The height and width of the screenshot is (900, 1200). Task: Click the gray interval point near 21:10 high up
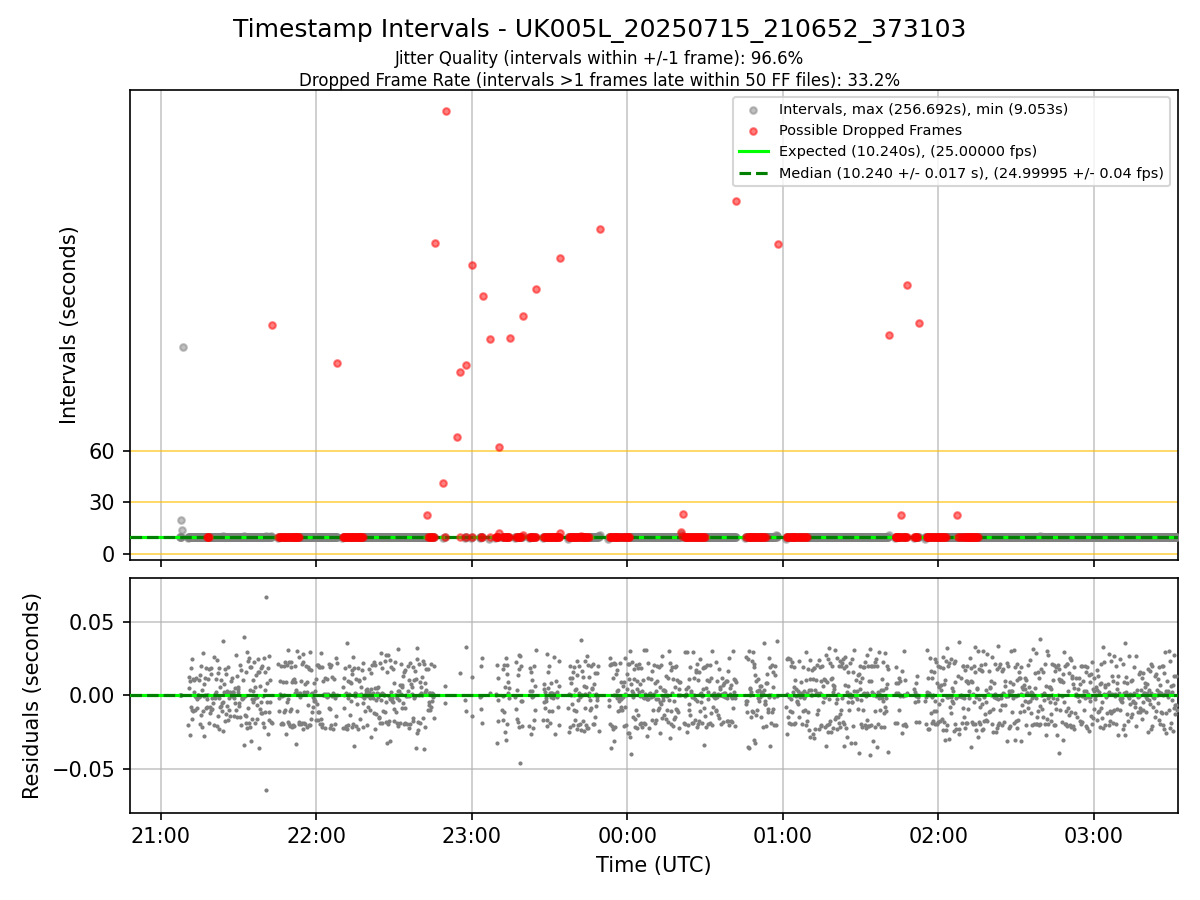(x=183, y=347)
